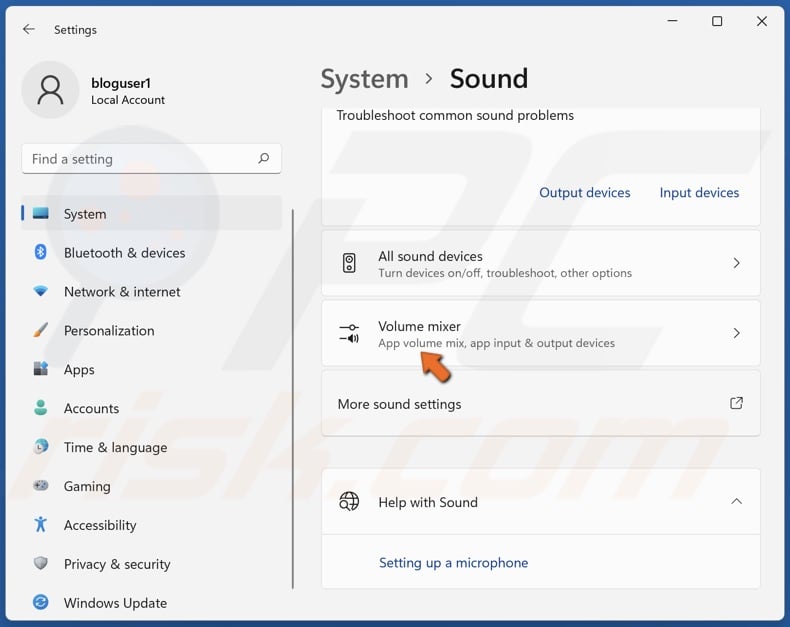Open System category in sidebar
790x627 pixels.
point(151,214)
